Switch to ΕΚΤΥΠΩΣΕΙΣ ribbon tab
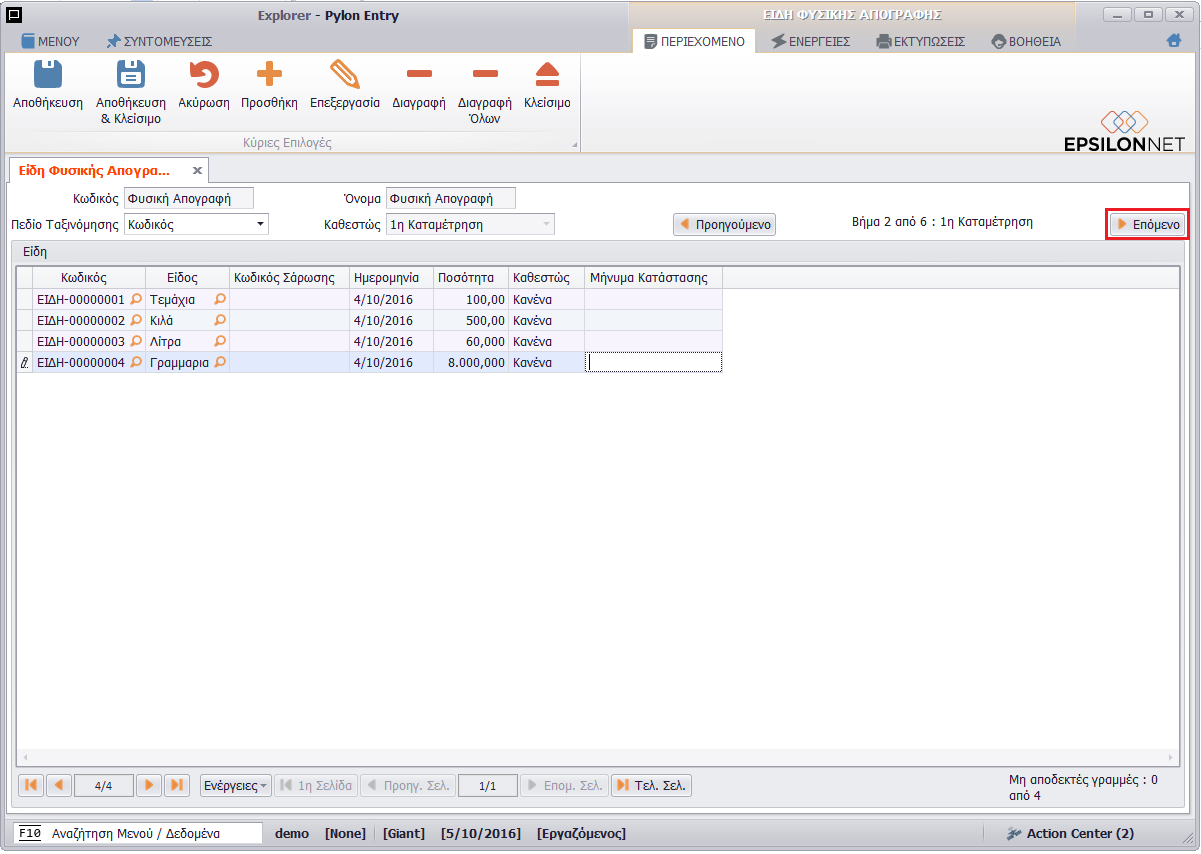 coord(920,41)
